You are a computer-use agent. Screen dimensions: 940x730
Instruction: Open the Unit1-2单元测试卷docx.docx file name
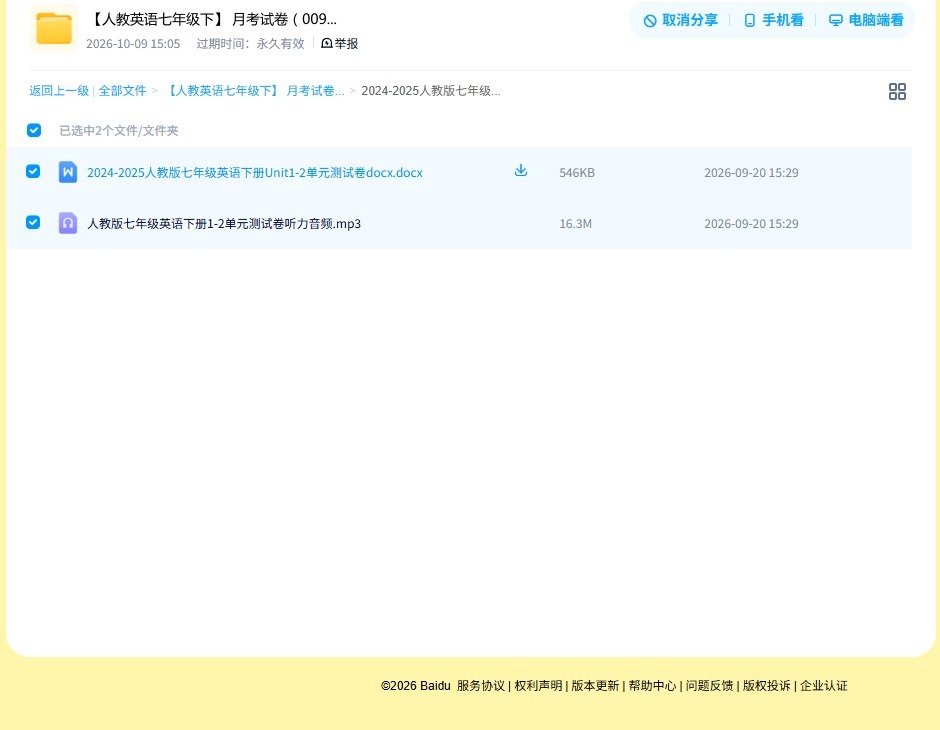click(x=255, y=173)
